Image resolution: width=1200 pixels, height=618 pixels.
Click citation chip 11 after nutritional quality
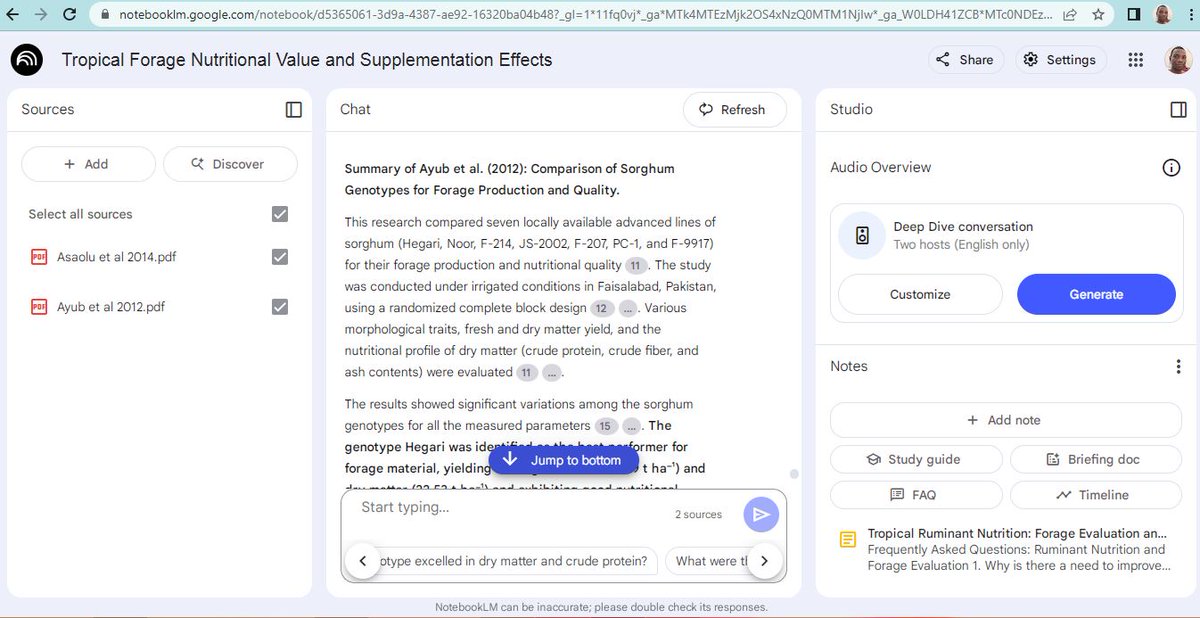point(636,265)
